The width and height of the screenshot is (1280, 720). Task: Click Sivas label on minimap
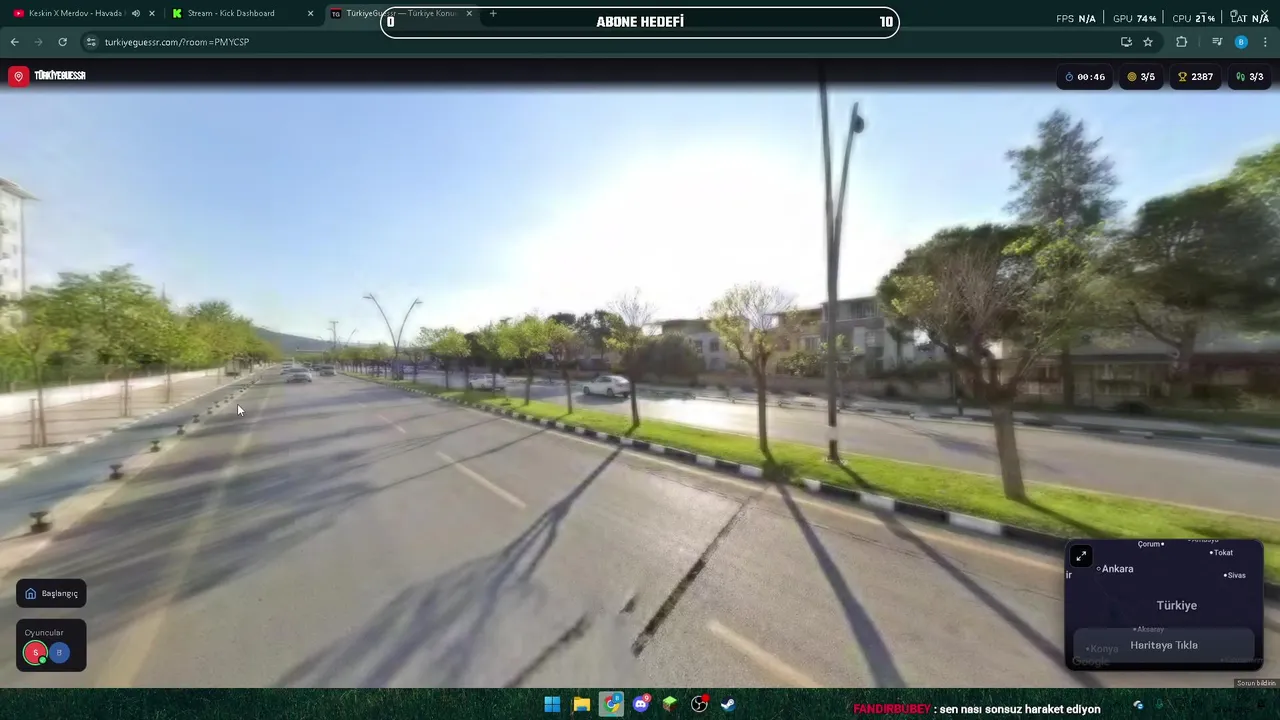[x=1236, y=575]
